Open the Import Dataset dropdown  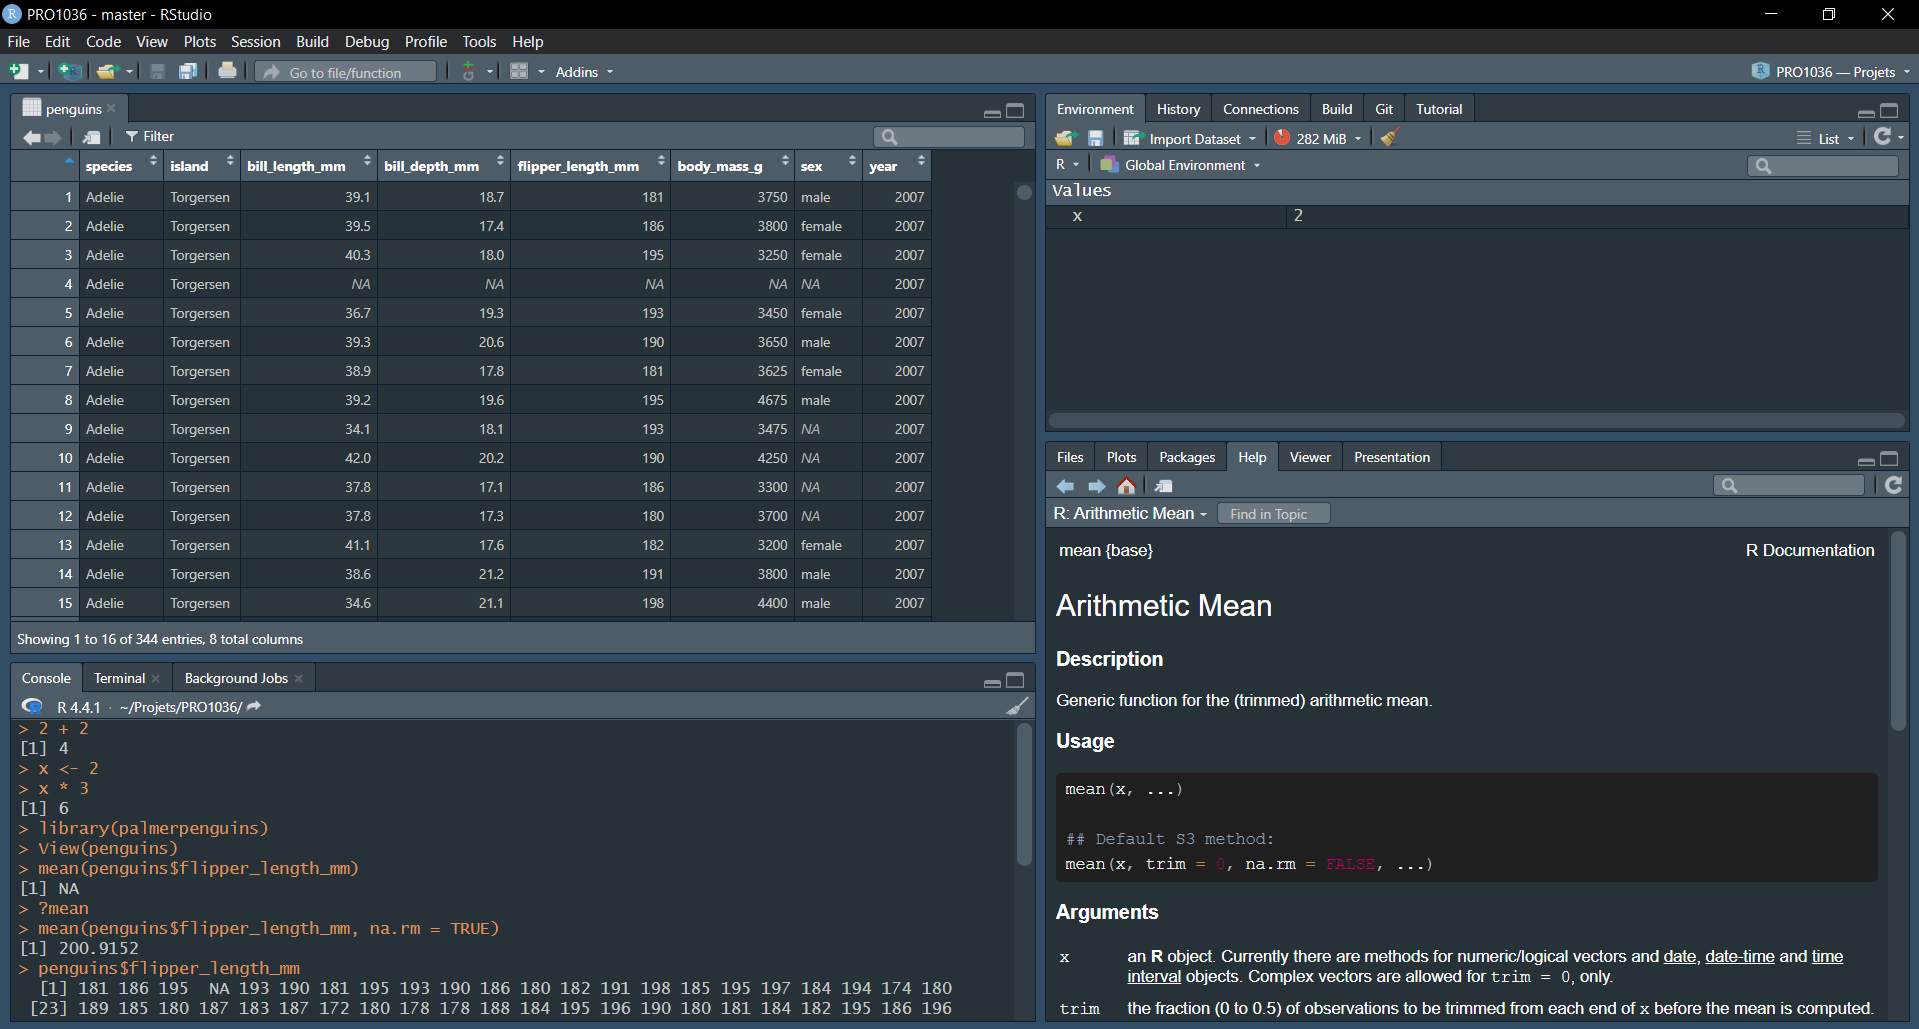[1194, 139]
